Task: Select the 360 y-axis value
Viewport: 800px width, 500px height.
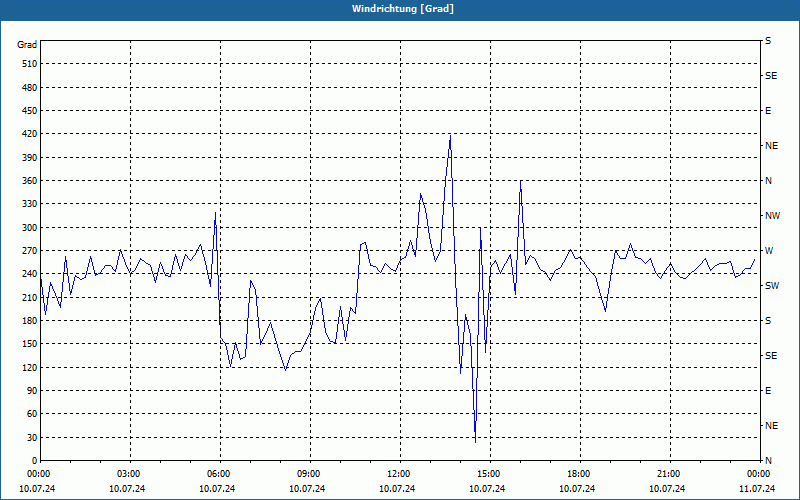Action: (30, 181)
